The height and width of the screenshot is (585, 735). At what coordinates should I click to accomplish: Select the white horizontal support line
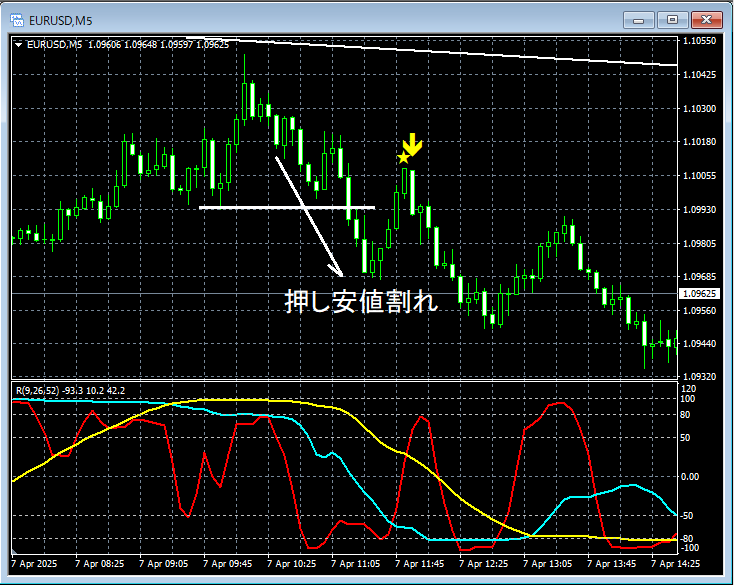pos(287,207)
